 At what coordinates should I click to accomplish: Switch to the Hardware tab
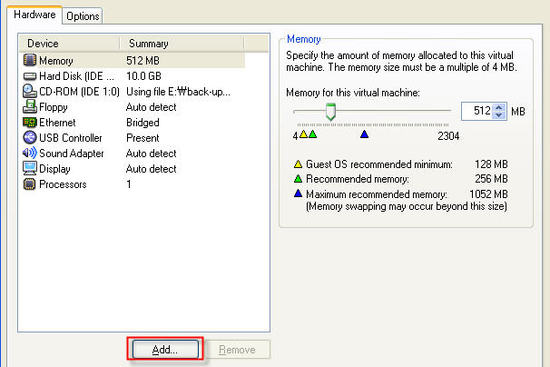35,15
